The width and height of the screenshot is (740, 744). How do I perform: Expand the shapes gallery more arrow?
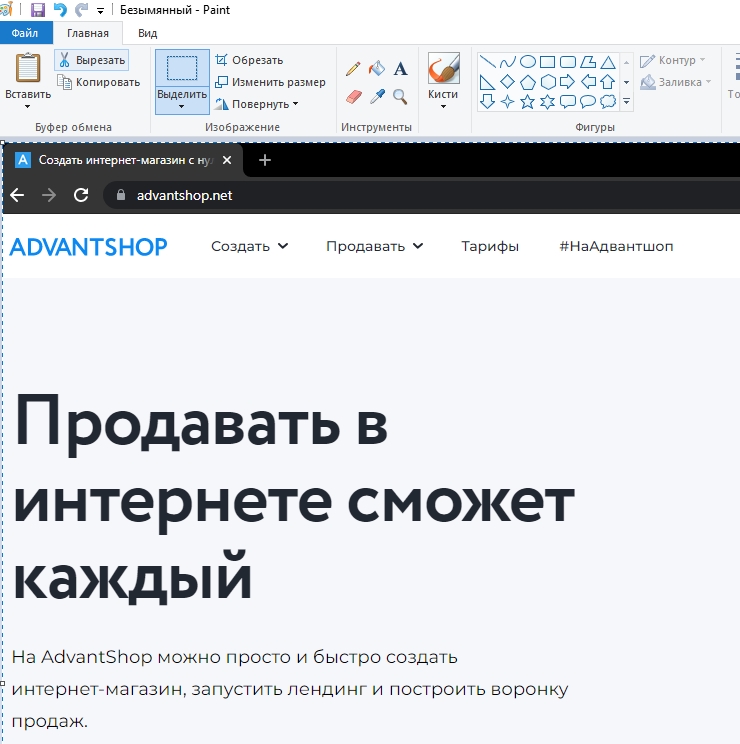(626, 102)
